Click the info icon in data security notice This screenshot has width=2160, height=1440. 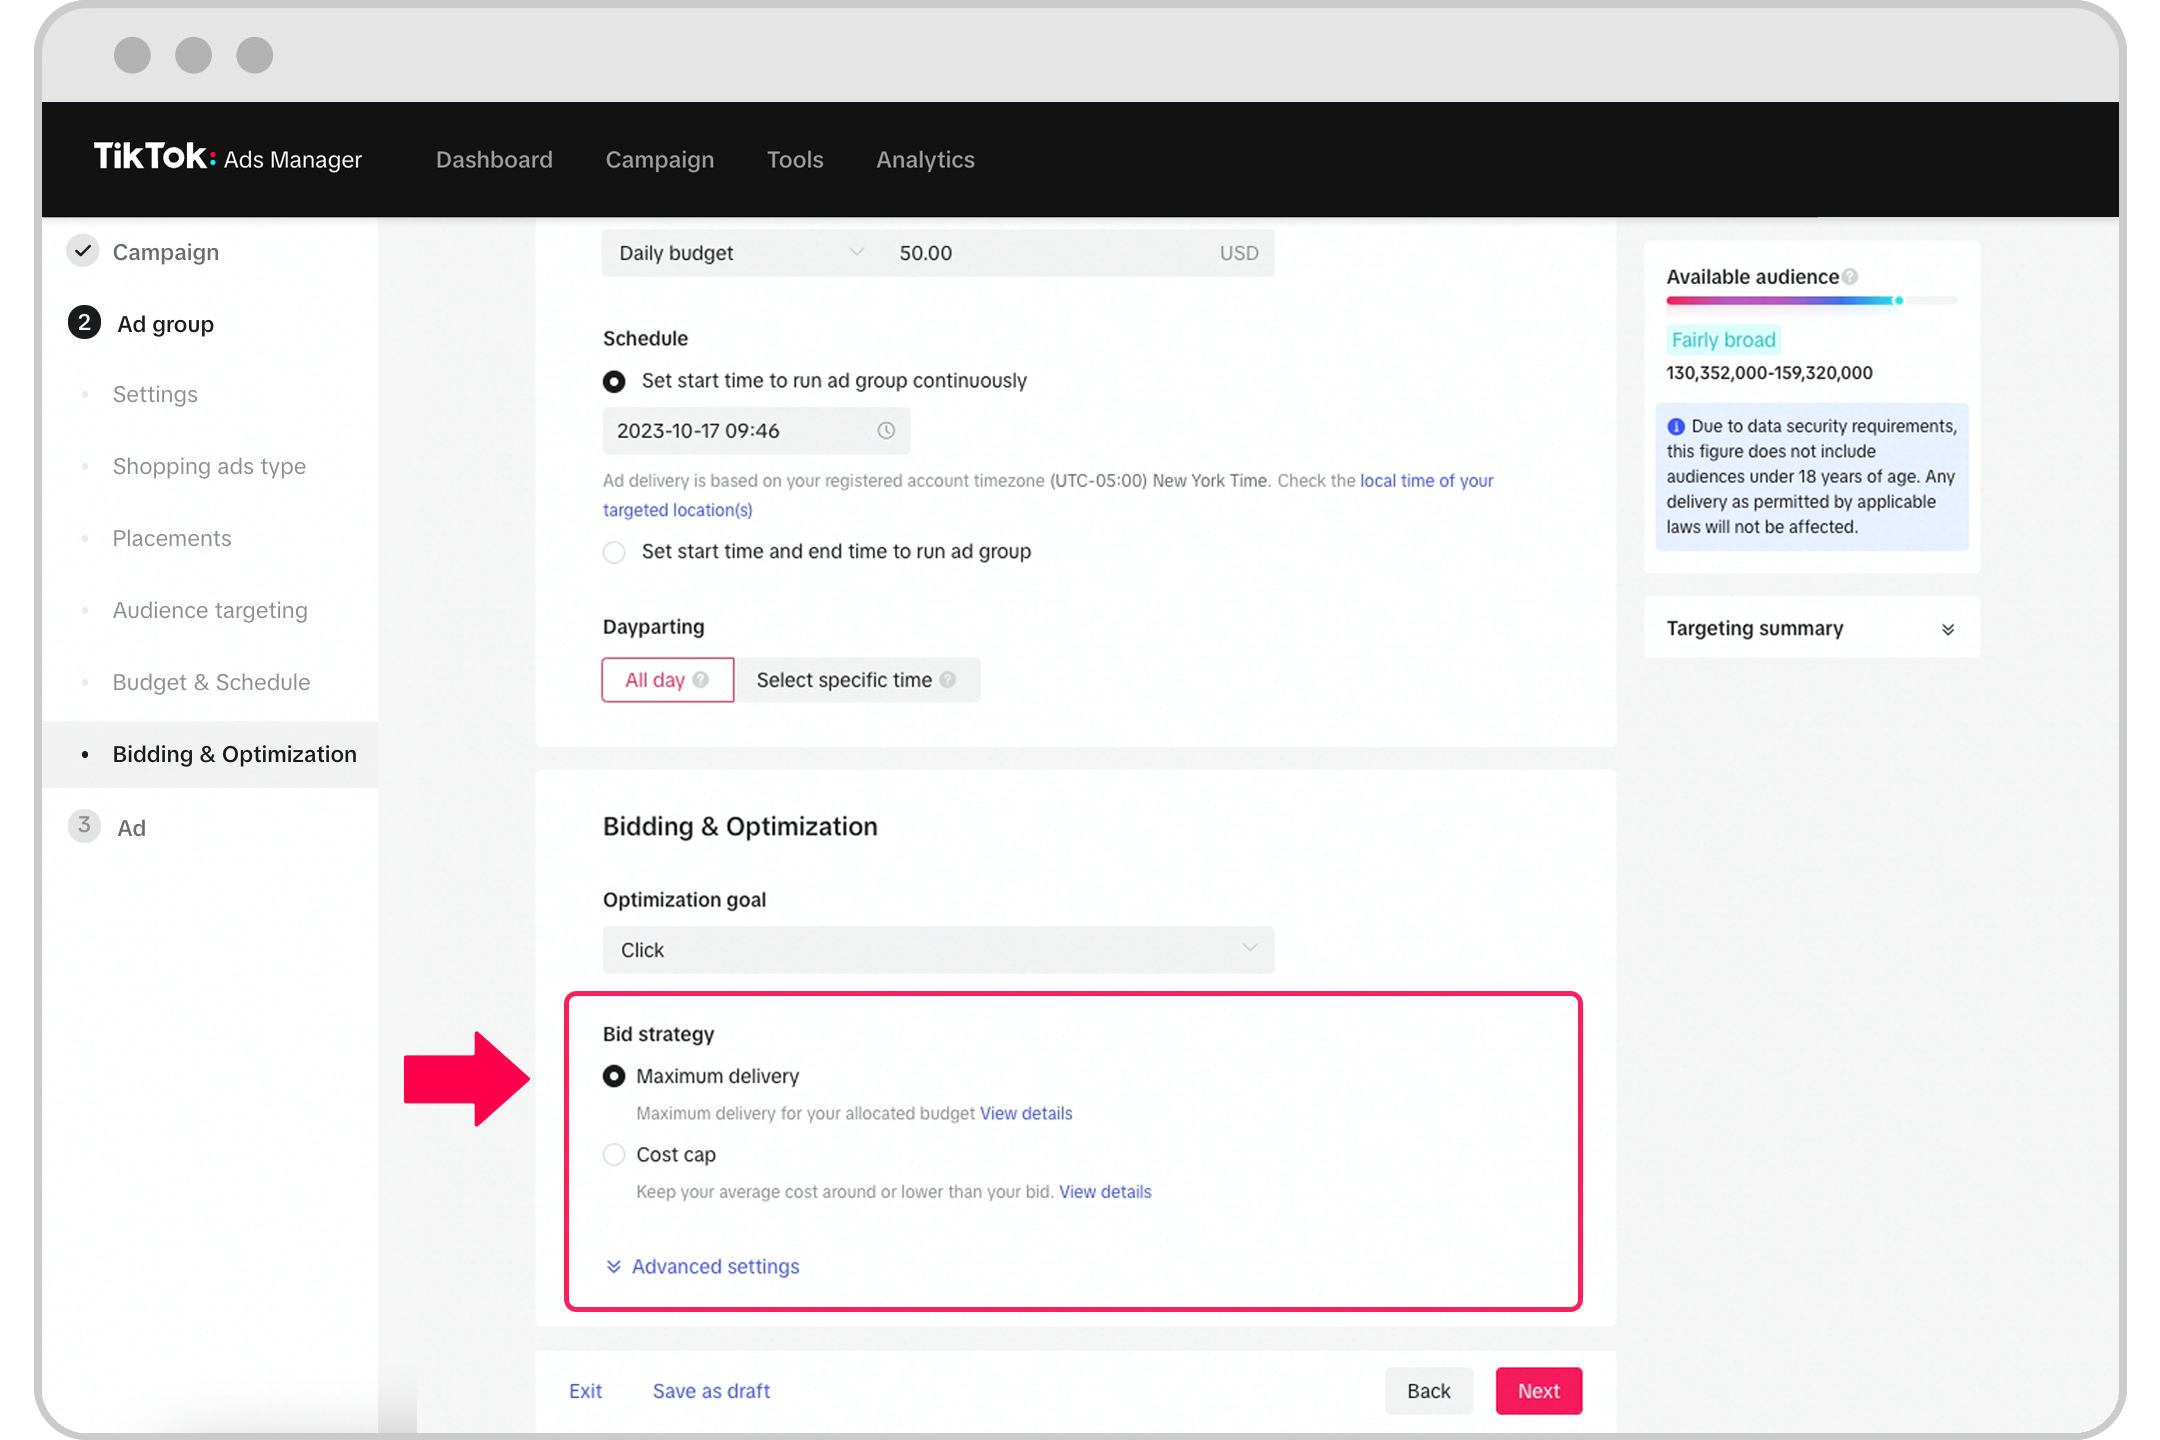(1676, 427)
